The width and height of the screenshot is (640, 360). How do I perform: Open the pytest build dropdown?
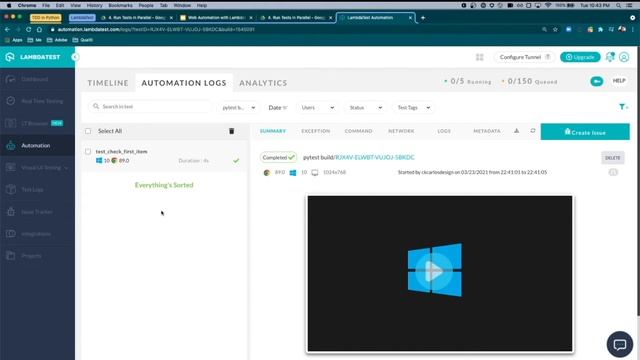pyautogui.click(x=238, y=107)
